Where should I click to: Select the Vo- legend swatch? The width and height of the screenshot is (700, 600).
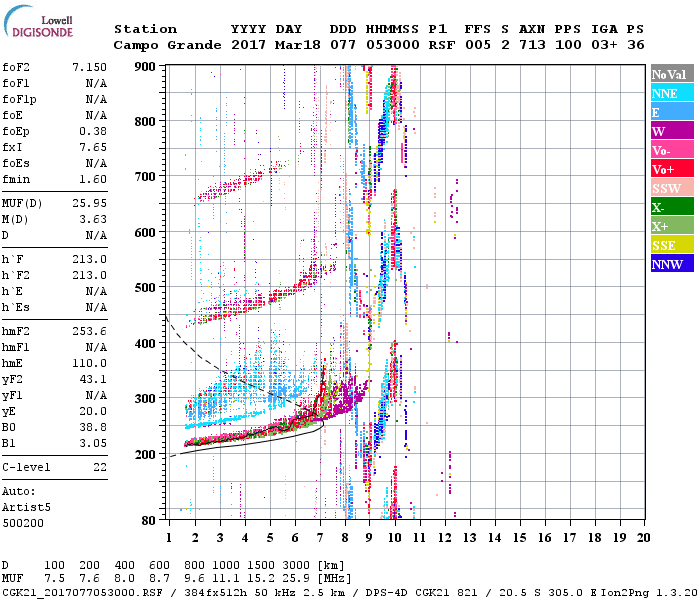point(672,150)
